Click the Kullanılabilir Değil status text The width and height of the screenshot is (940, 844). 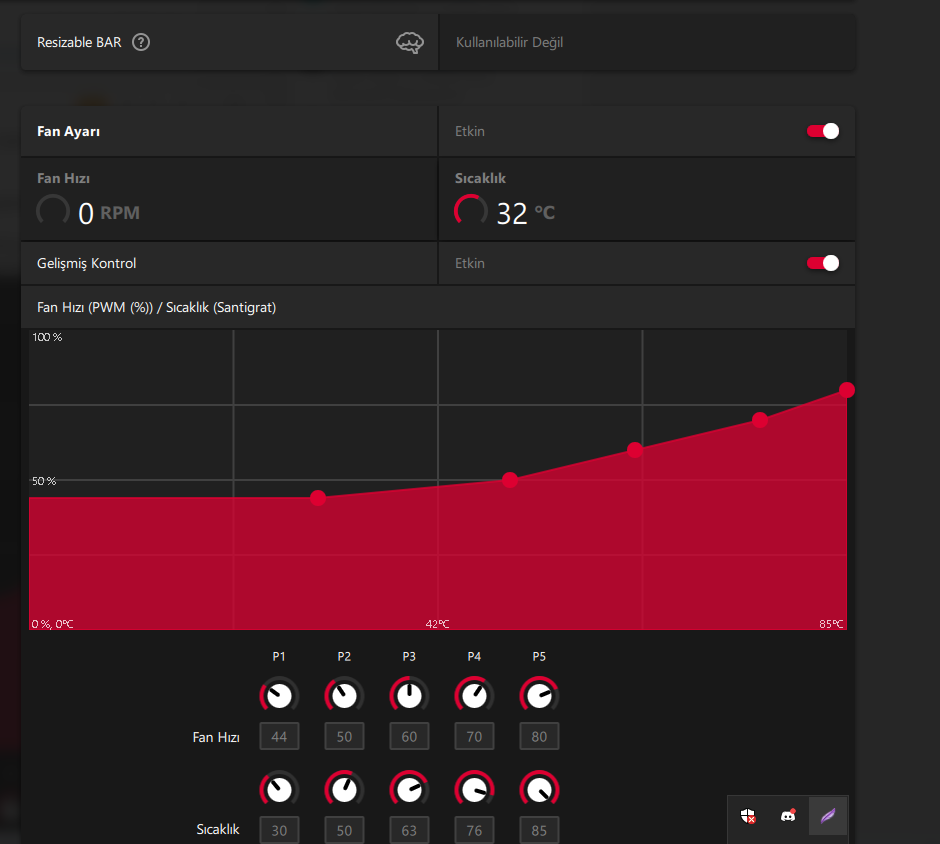[x=510, y=43]
